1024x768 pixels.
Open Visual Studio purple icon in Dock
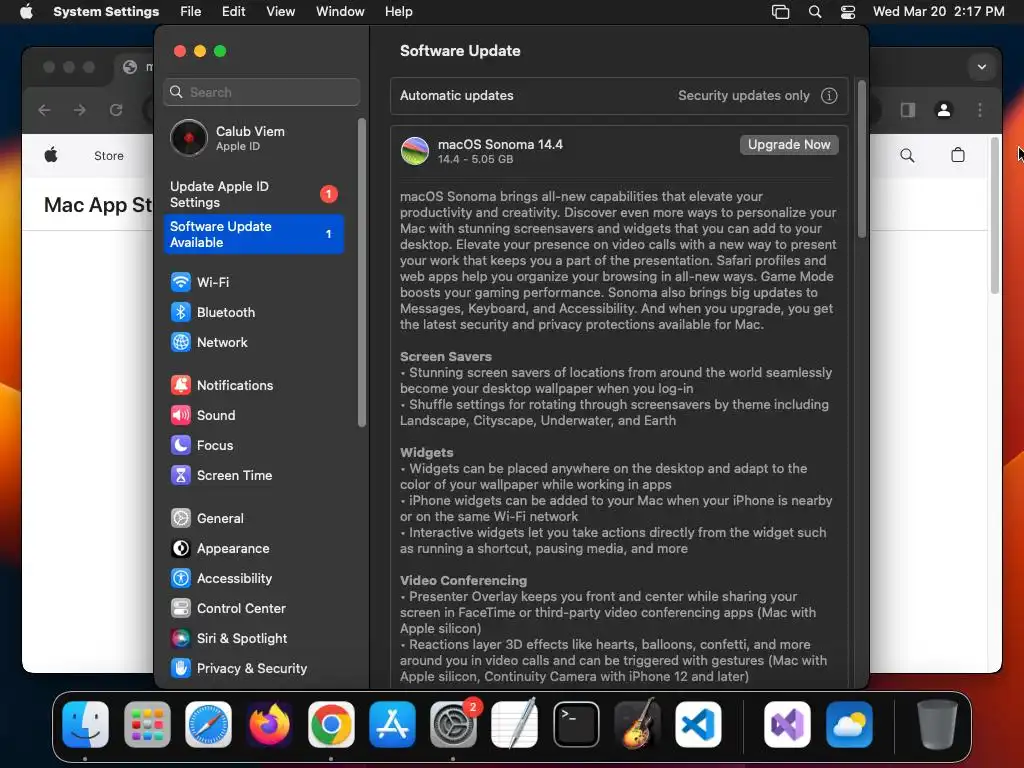point(788,725)
